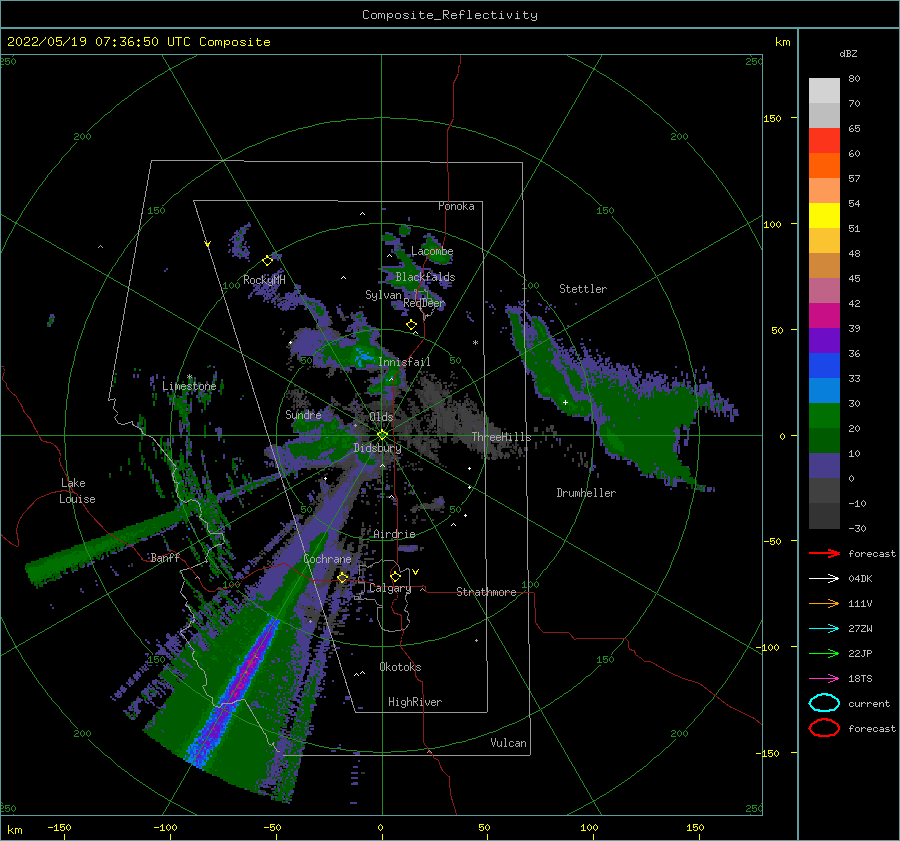Screen dimensions: 900x841
Task: Click the Limestone label
Action: point(189,386)
